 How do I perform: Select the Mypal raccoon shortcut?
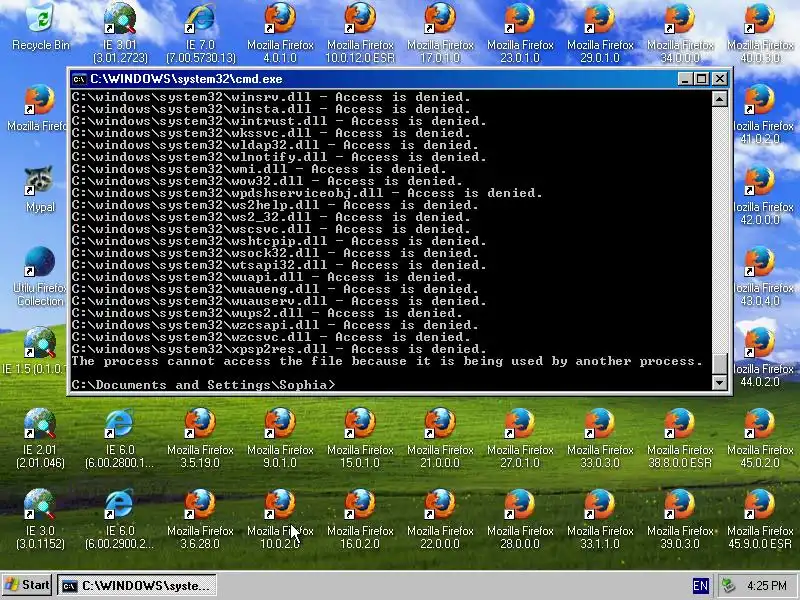(40, 189)
